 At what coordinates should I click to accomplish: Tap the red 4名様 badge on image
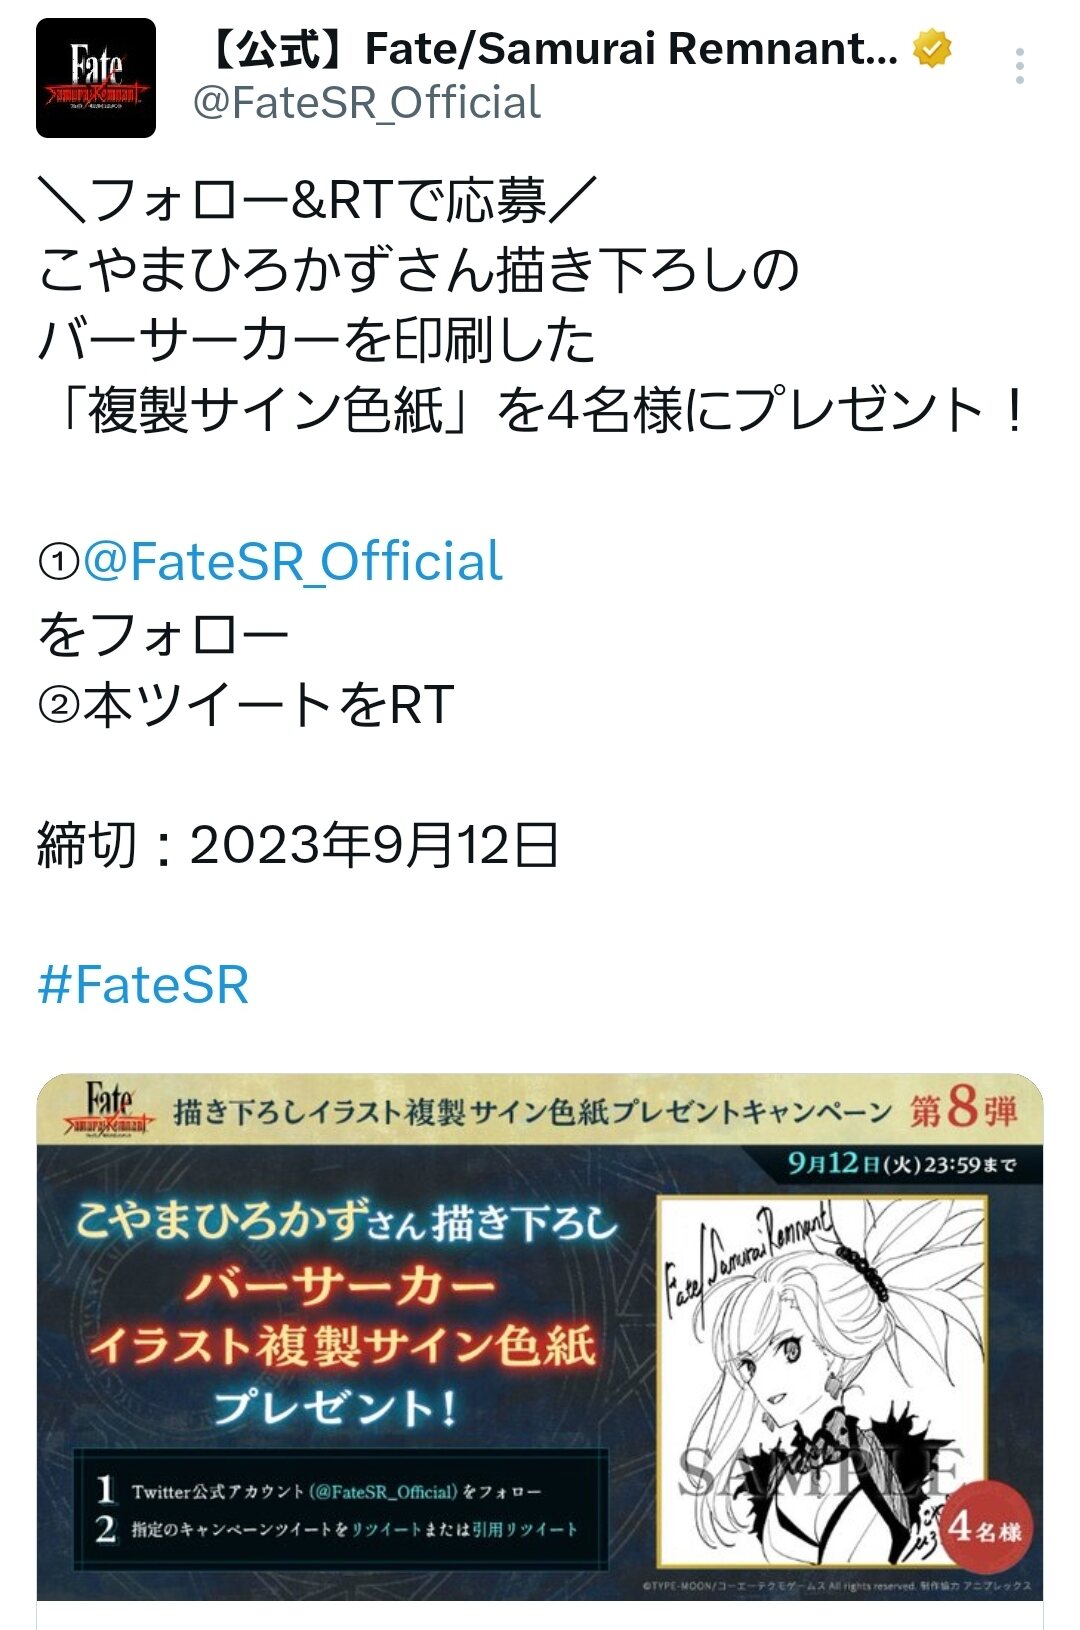pos(985,1528)
